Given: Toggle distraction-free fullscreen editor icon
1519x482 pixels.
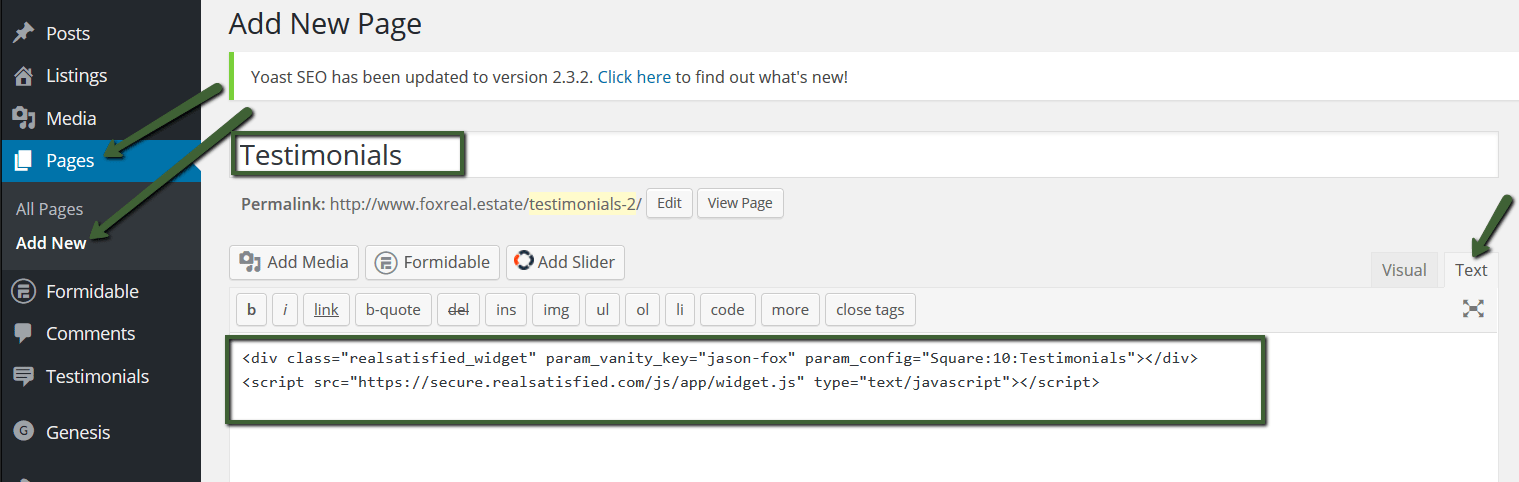Looking at the screenshot, I should 1473,309.
